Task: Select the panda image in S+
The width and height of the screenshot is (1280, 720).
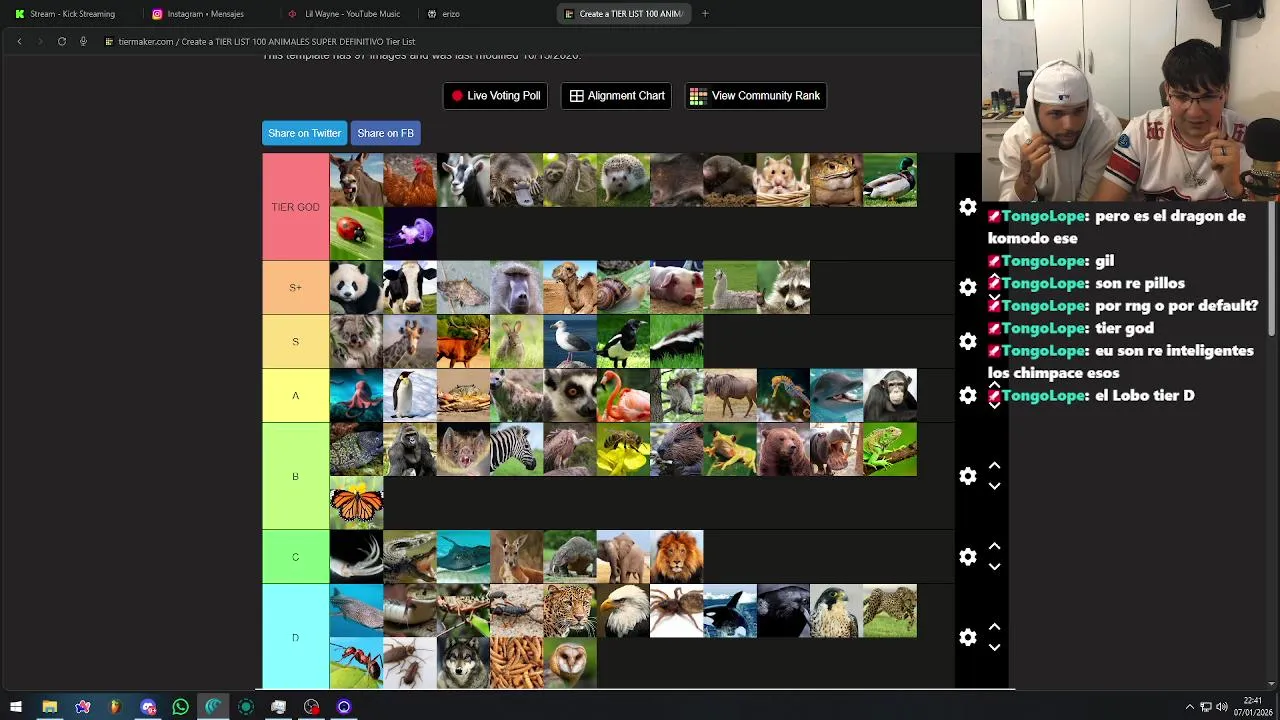Action: pyautogui.click(x=356, y=288)
